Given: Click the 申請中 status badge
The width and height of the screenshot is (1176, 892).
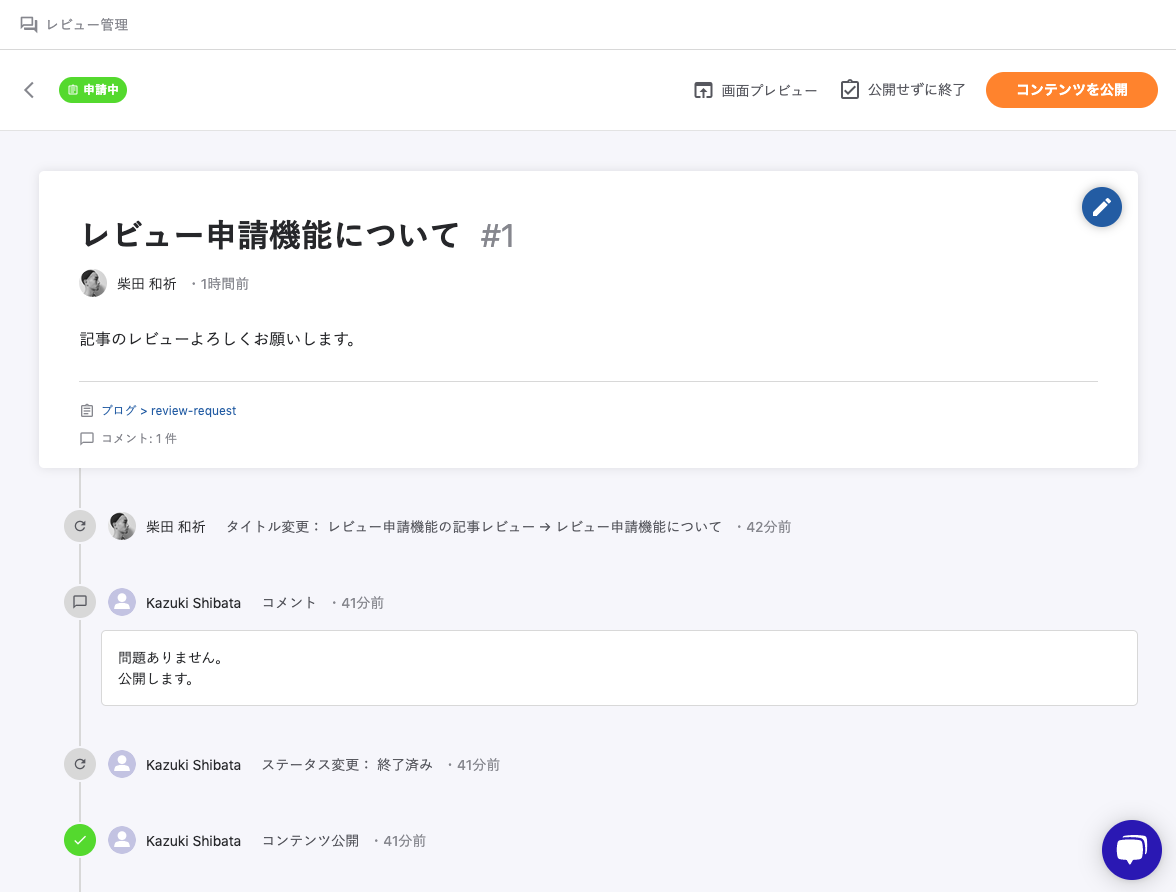Looking at the screenshot, I should 93,90.
